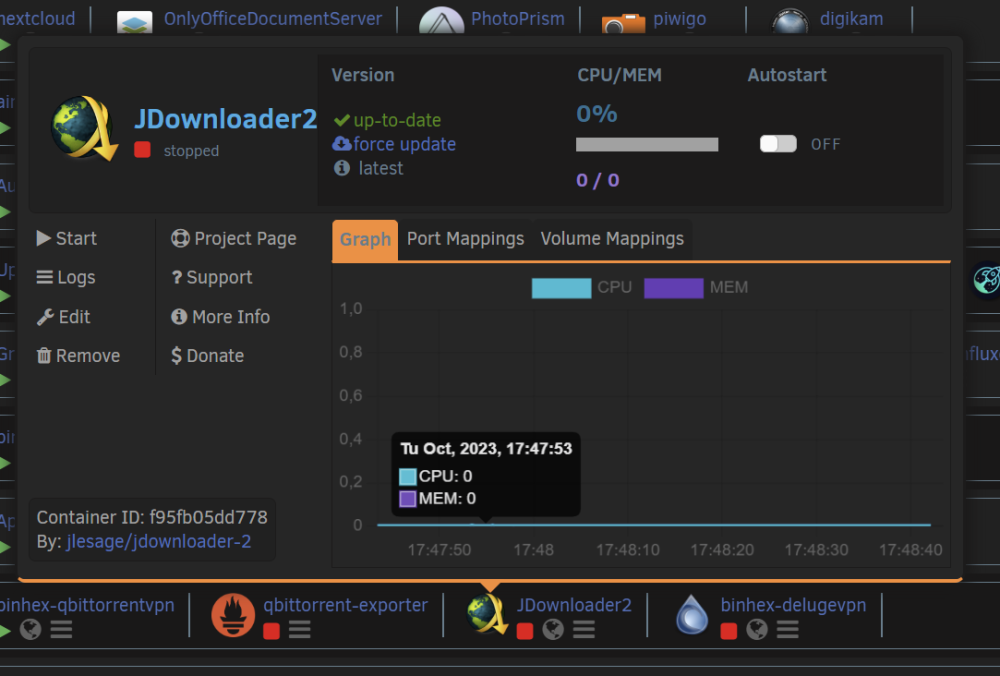
Task: Click the binhex-delugevpn water drop icon
Action: point(692,614)
